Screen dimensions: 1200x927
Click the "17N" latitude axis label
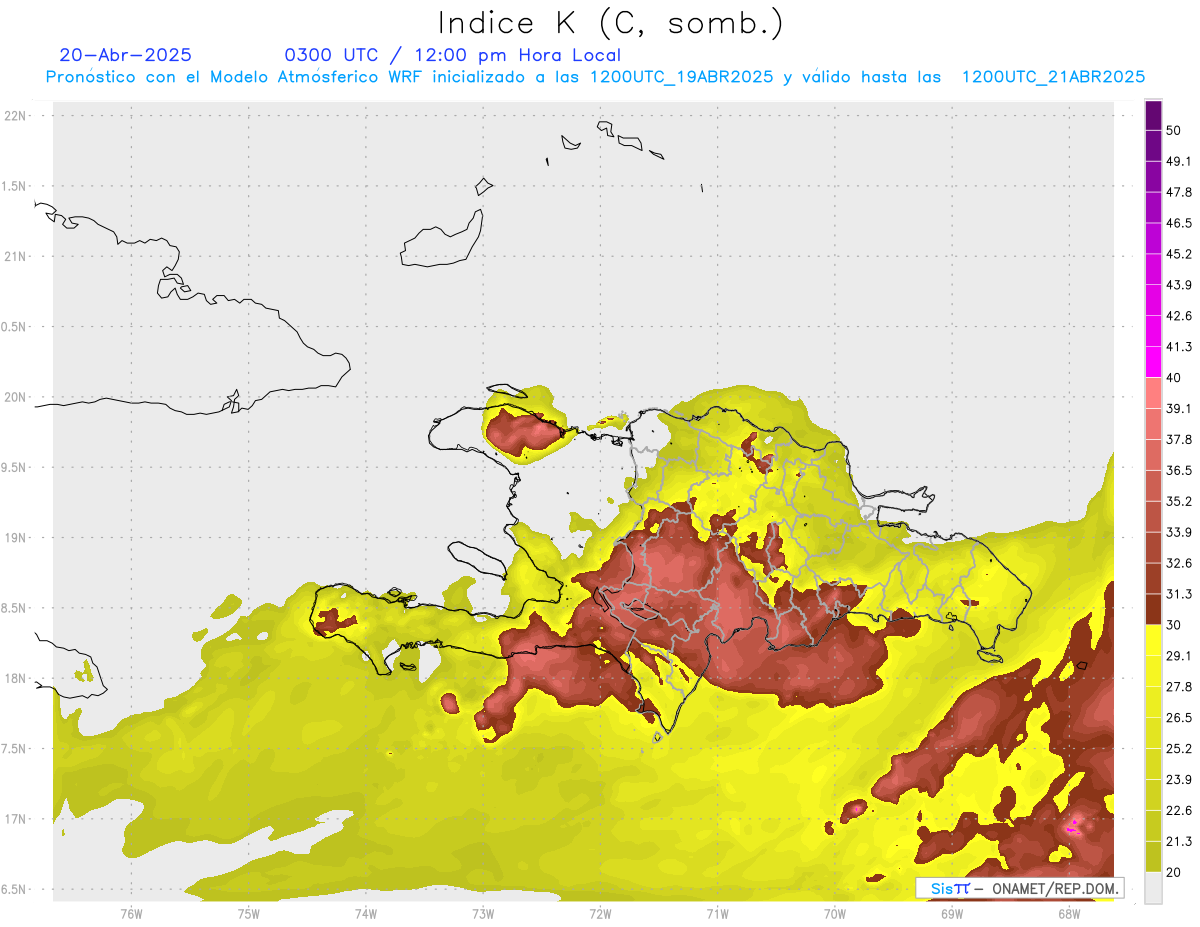[x=15, y=819]
